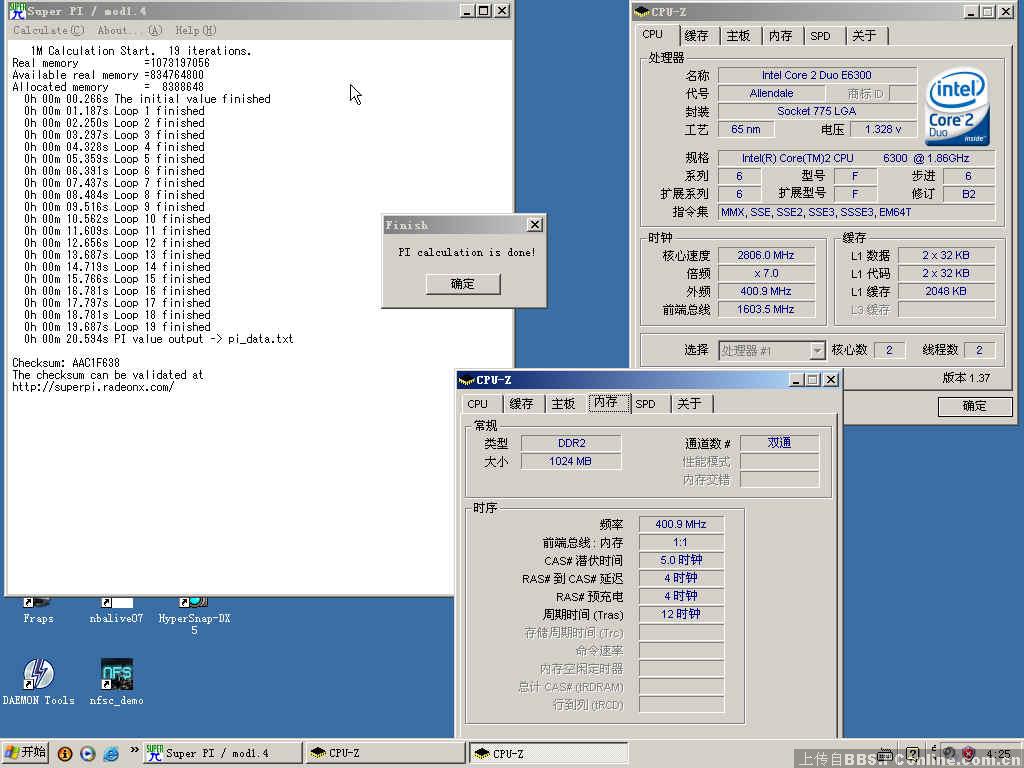Open 主板 tab in rear CPU-Z window
Viewport: 1024px width, 768px height.
[739, 36]
